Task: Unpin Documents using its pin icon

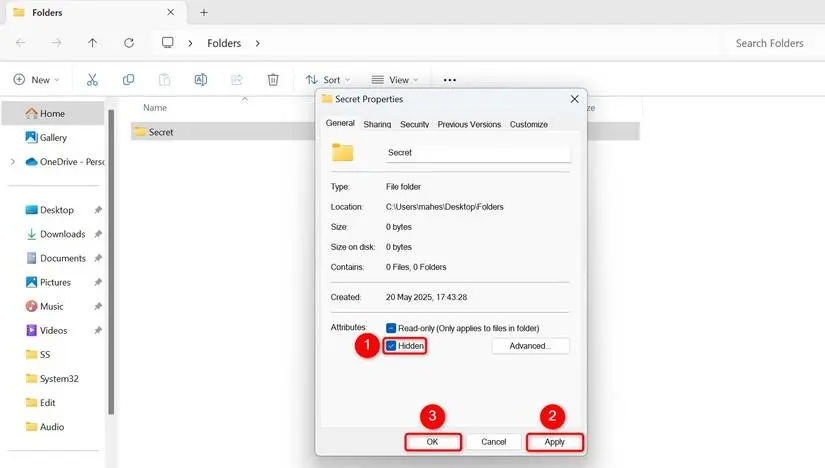Action: 98,258
